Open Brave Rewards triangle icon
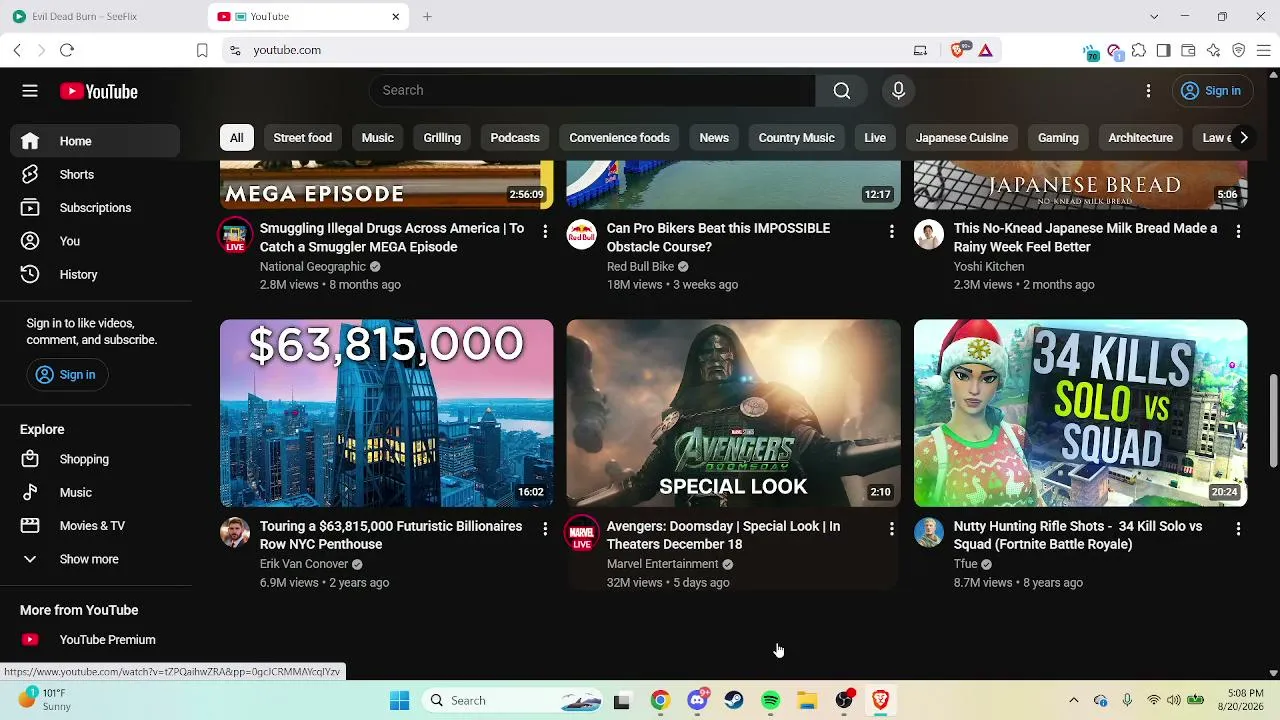Viewport: 1280px width, 720px height. 986,50
